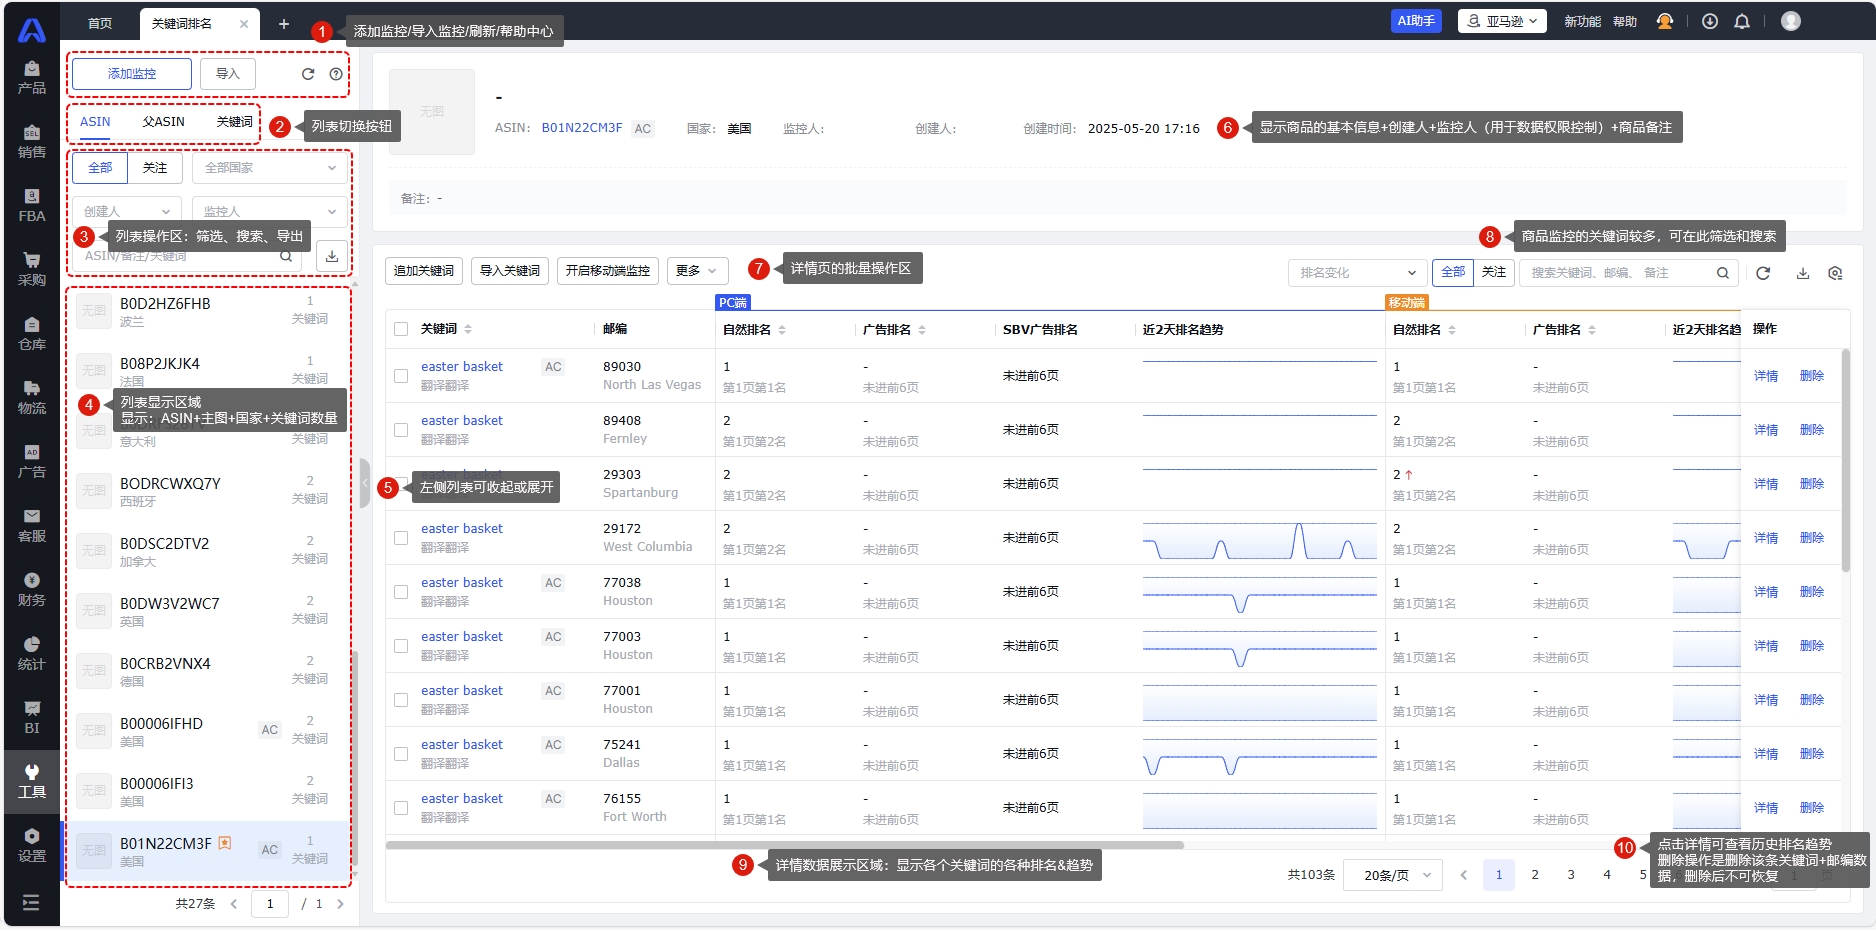Screen dimensions: 1876x930
Task: Click the keyword table vertical scrollbar
Action: tap(1846, 460)
